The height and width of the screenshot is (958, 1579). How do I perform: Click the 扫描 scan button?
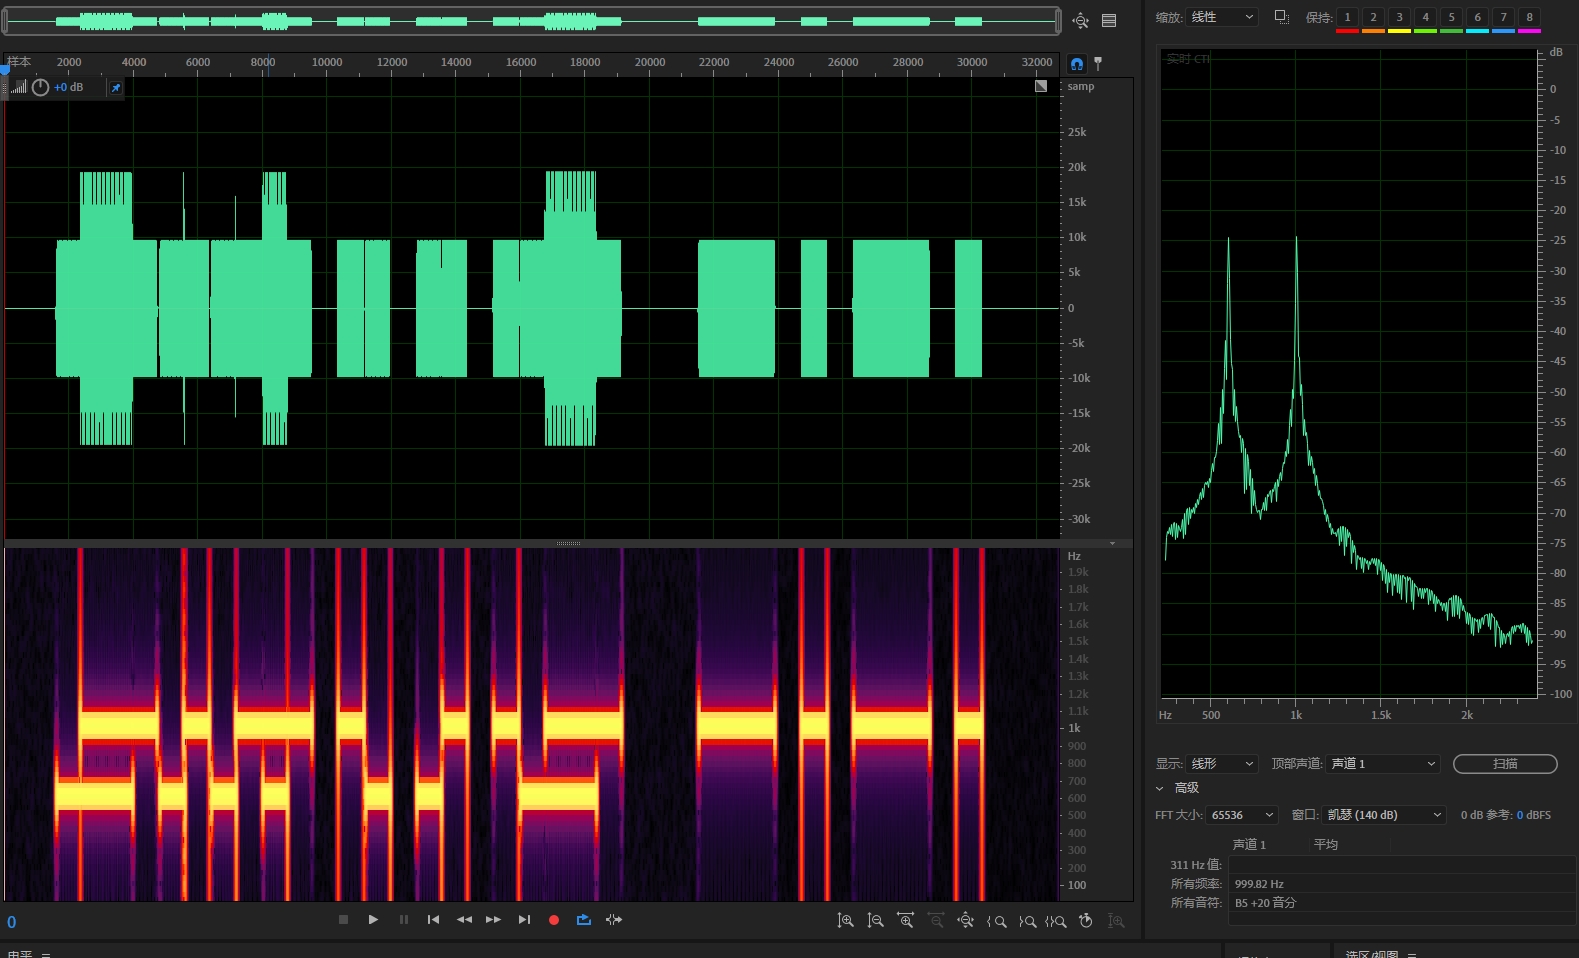point(1504,764)
